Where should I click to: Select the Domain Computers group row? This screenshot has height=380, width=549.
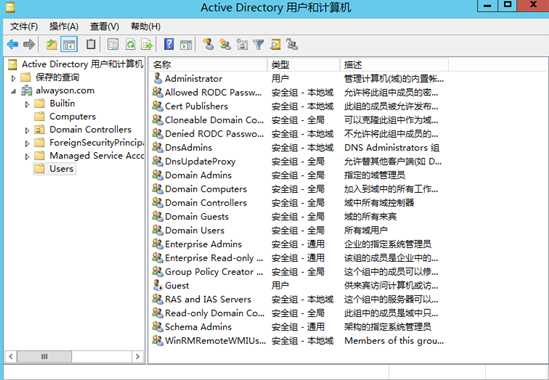tap(298, 189)
